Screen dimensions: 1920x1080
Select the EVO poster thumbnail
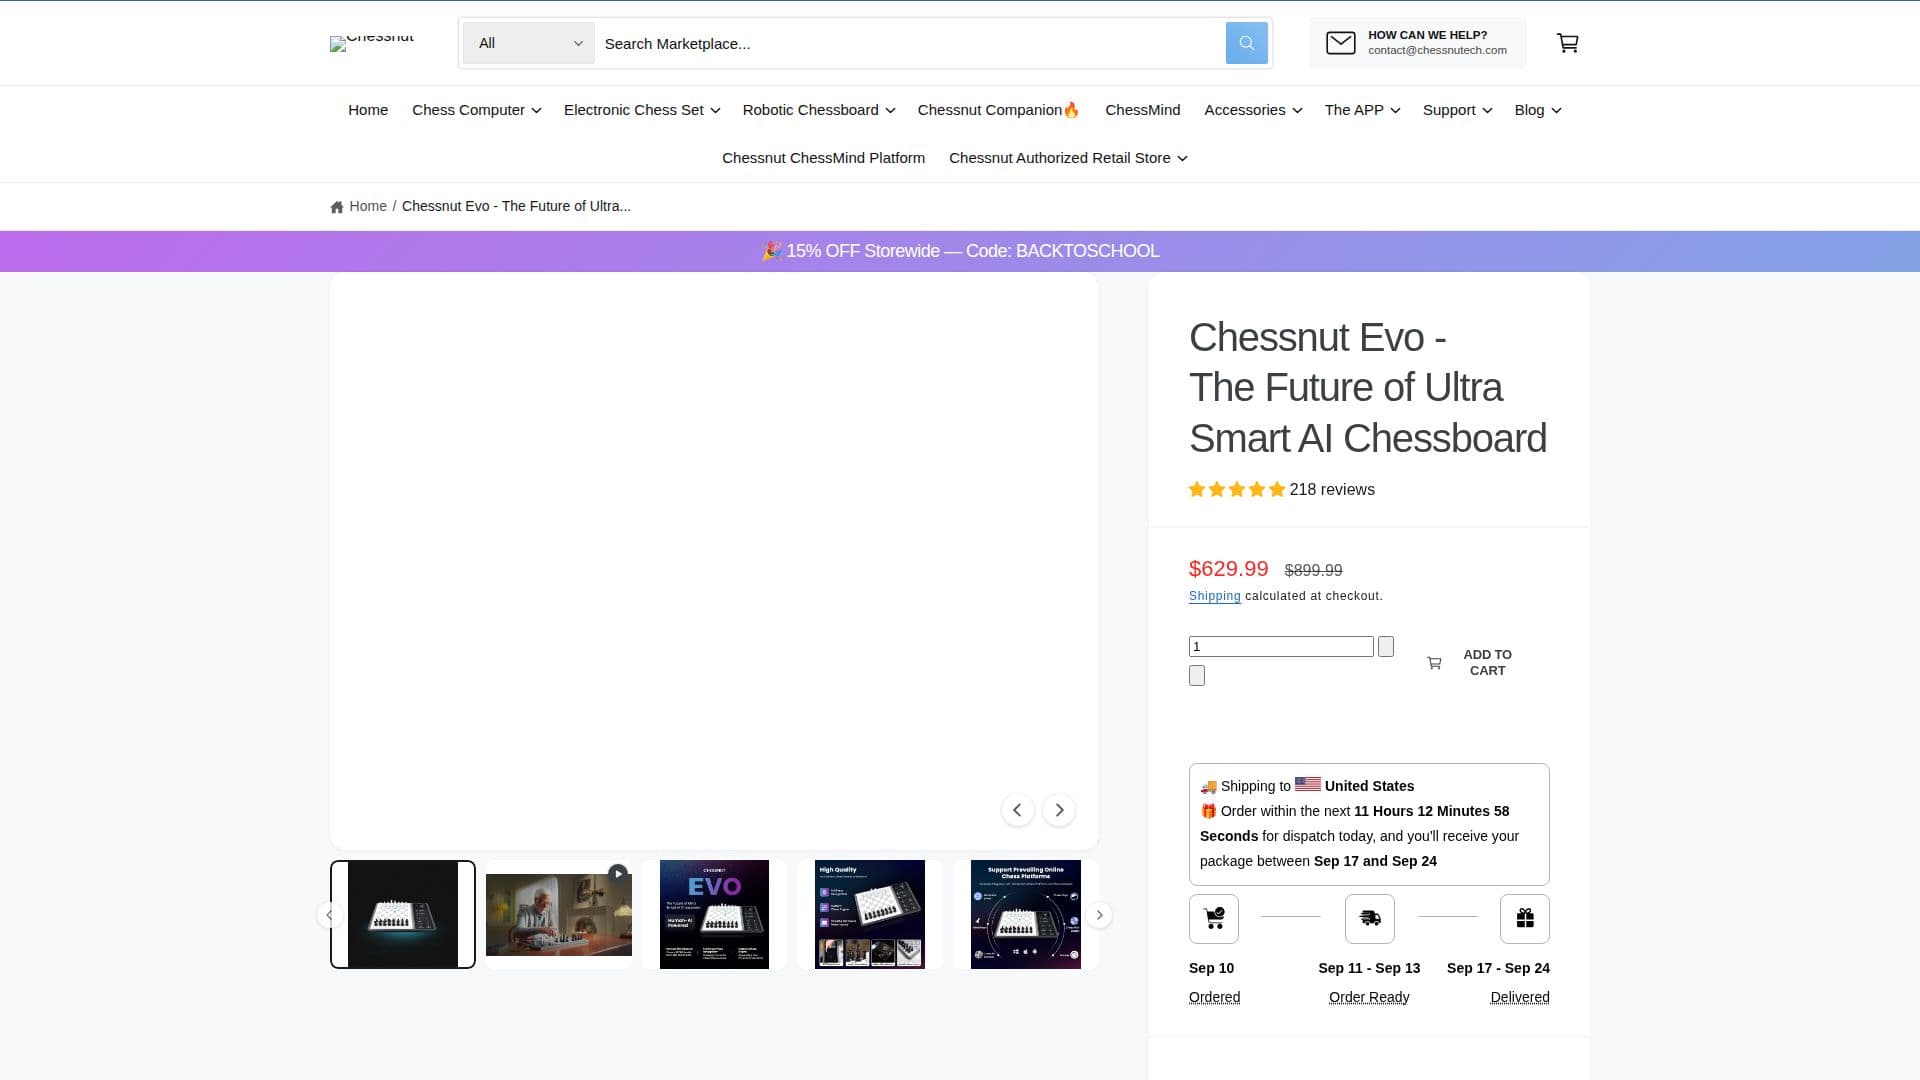(714, 915)
